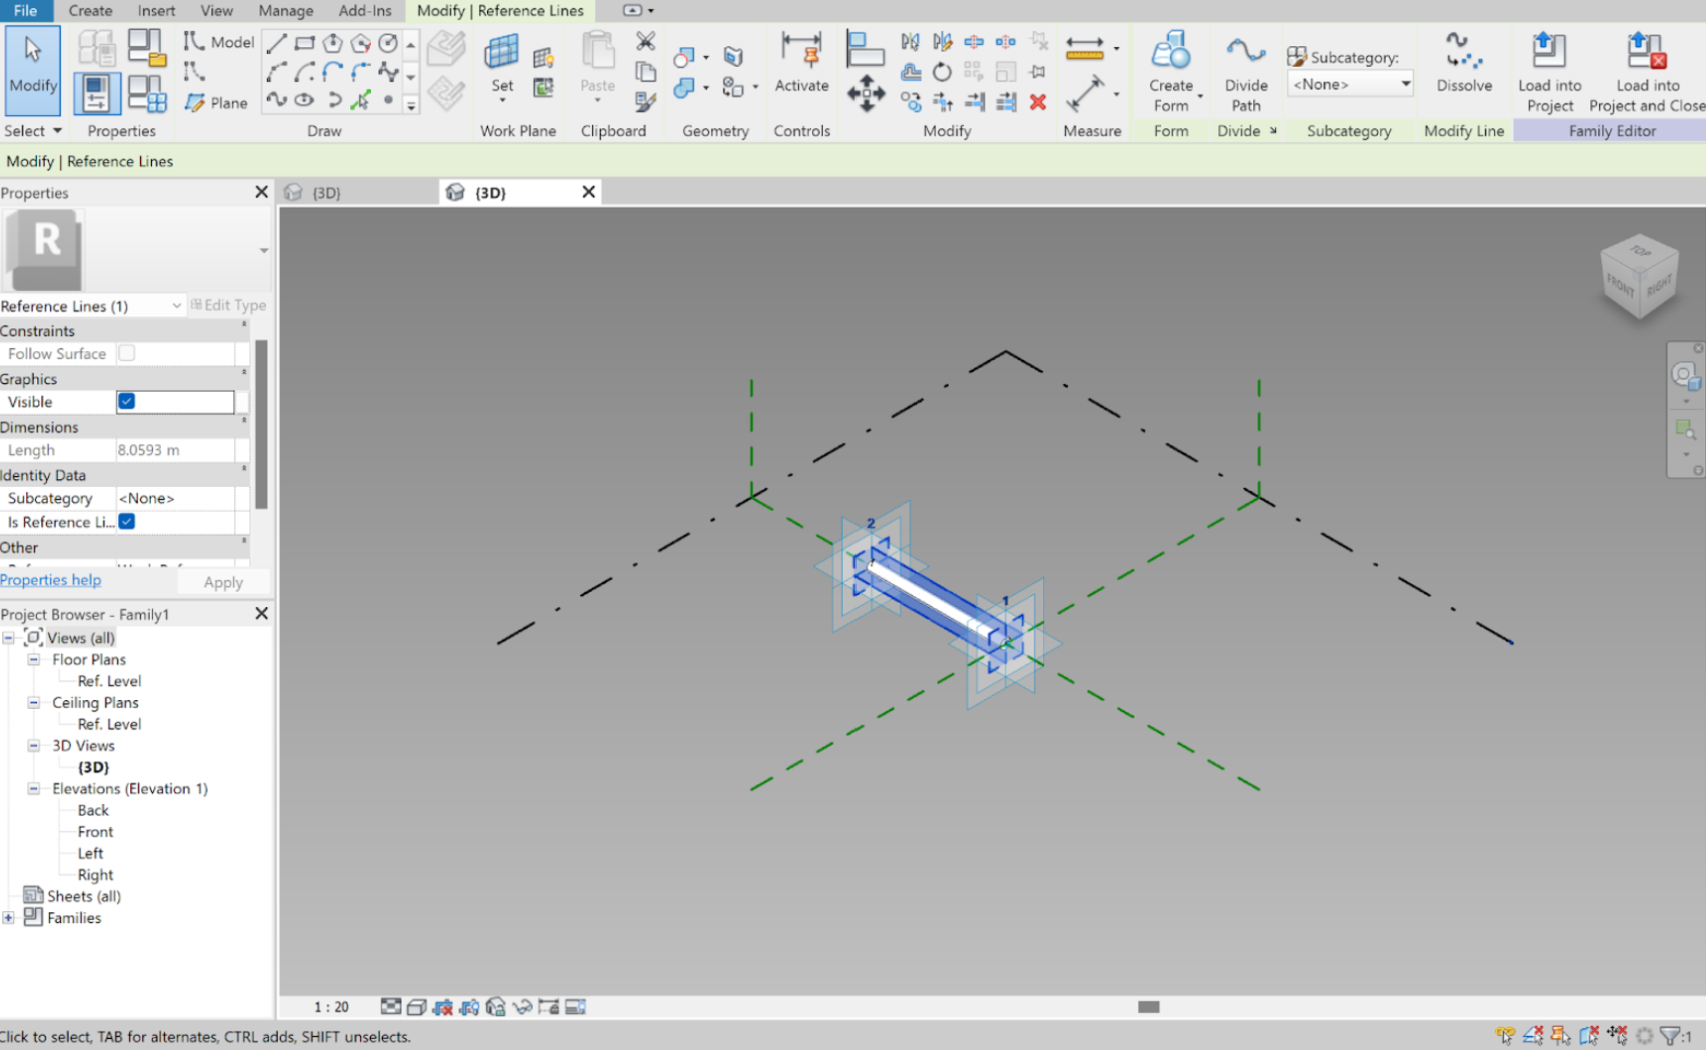Click the horizontal scrollbar thumb below view
This screenshot has width=1706, height=1050.
click(1149, 1007)
